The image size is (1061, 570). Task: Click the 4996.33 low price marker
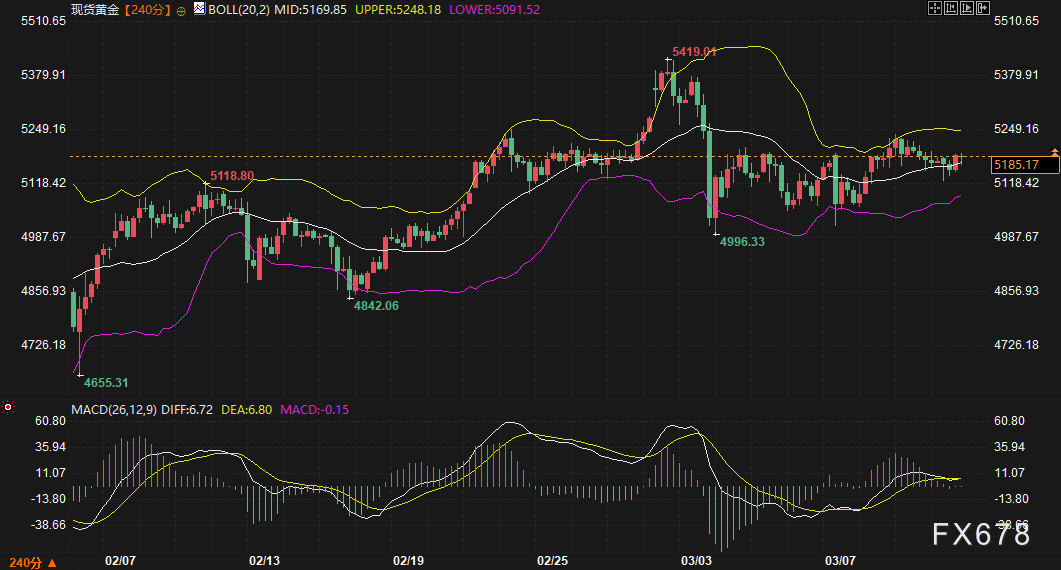click(x=742, y=242)
